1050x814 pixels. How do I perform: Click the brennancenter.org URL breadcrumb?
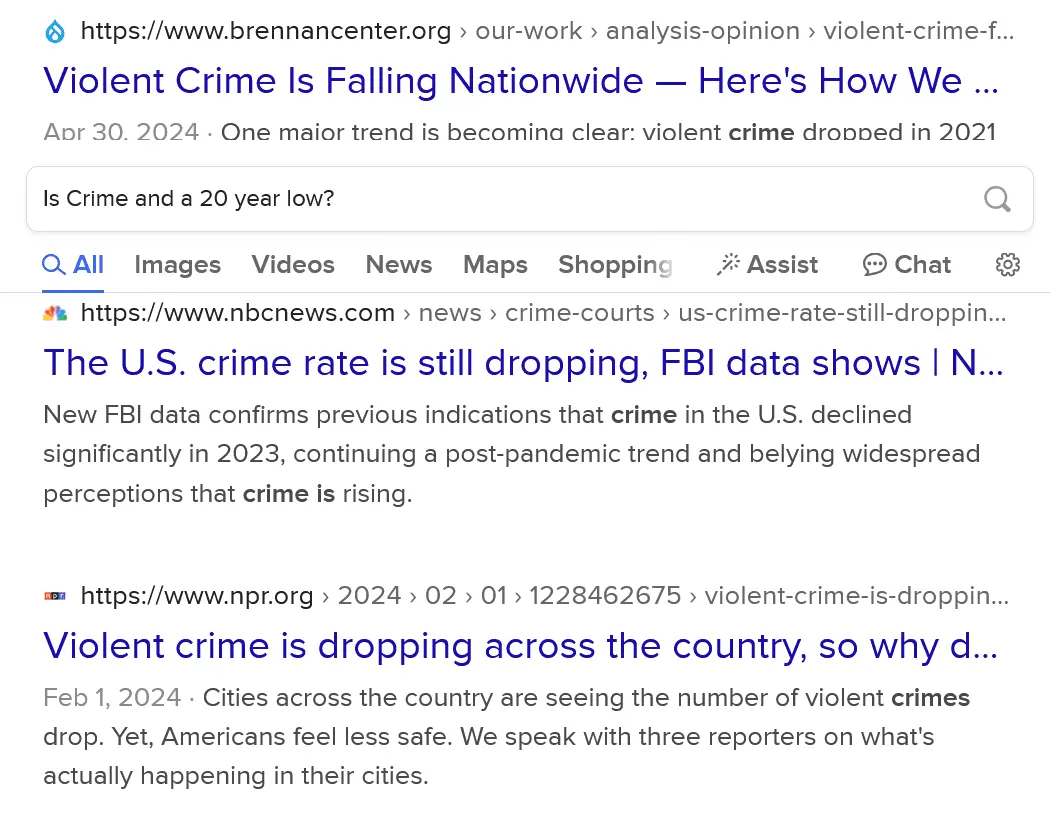tap(266, 32)
